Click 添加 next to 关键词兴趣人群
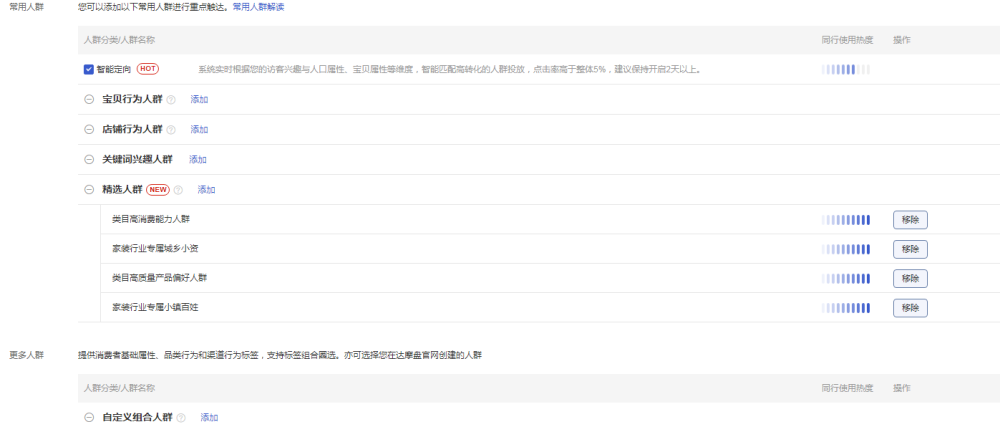 coord(198,160)
